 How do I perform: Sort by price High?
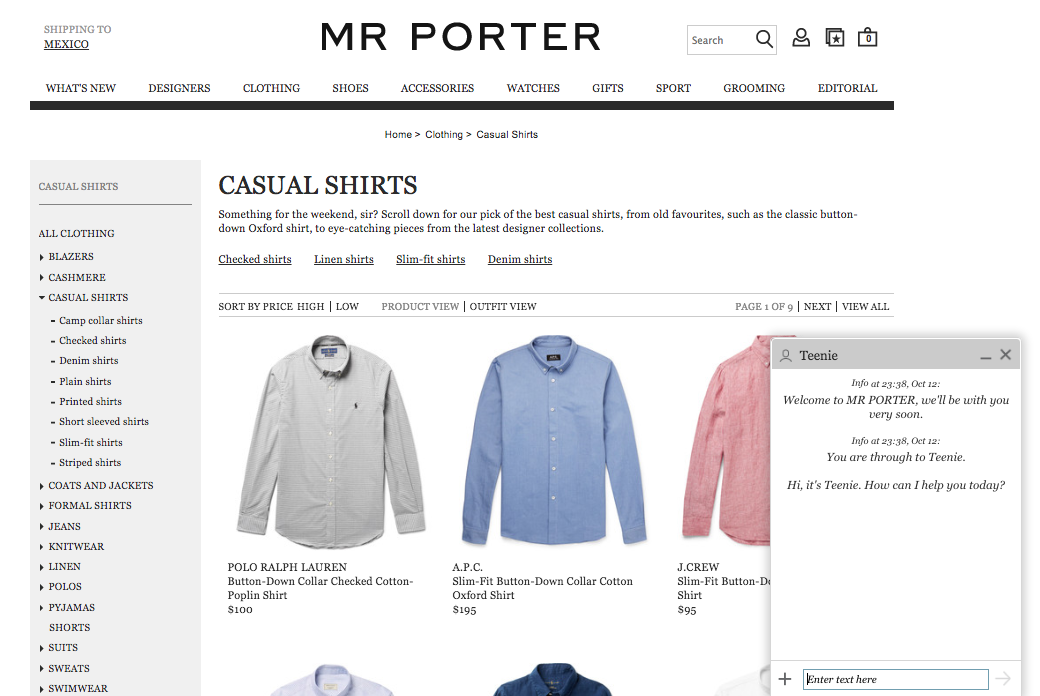click(x=310, y=307)
